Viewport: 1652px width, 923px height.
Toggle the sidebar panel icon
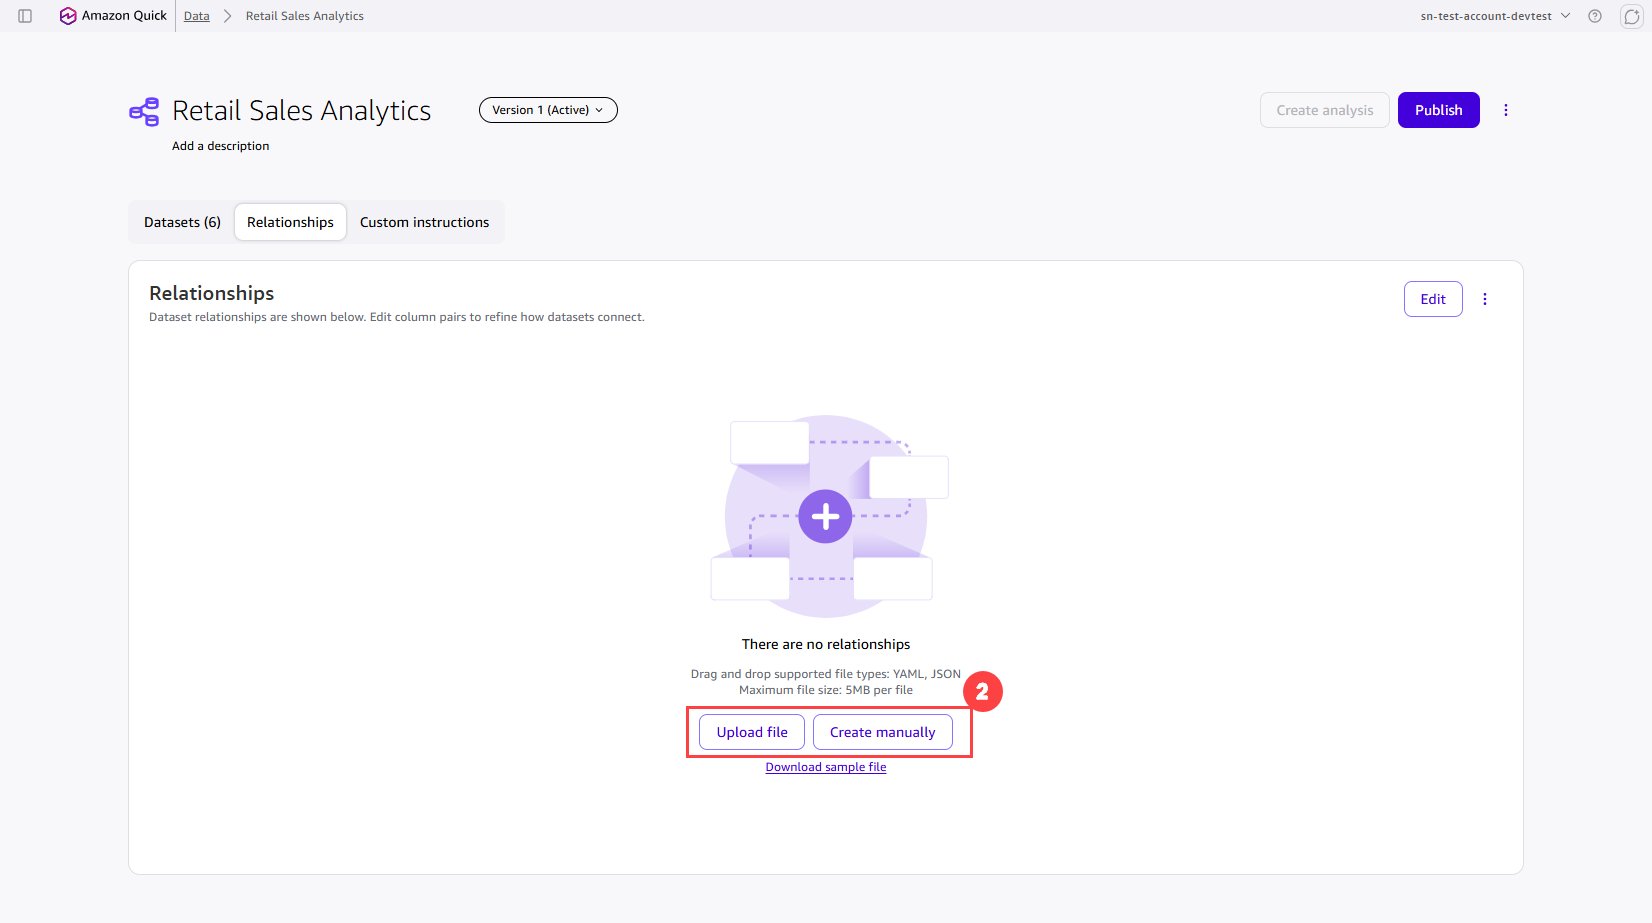pos(25,16)
